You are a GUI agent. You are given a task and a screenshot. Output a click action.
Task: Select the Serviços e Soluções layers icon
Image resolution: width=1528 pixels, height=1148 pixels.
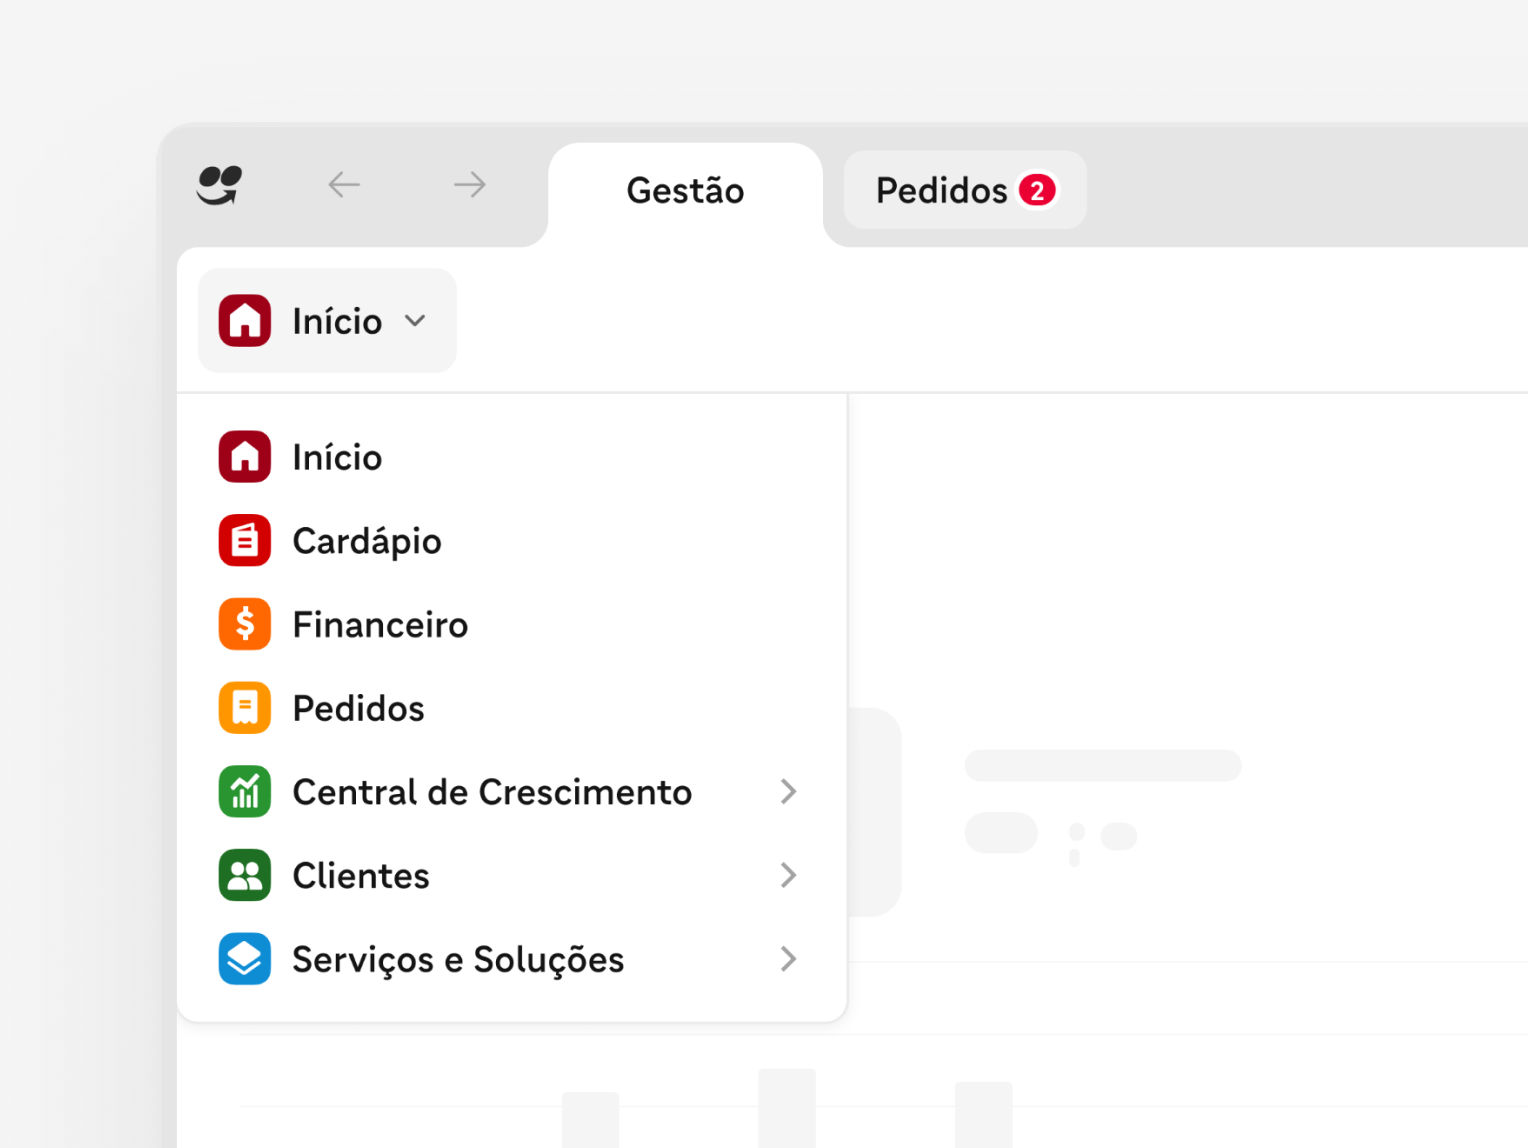(x=244, y=958)
